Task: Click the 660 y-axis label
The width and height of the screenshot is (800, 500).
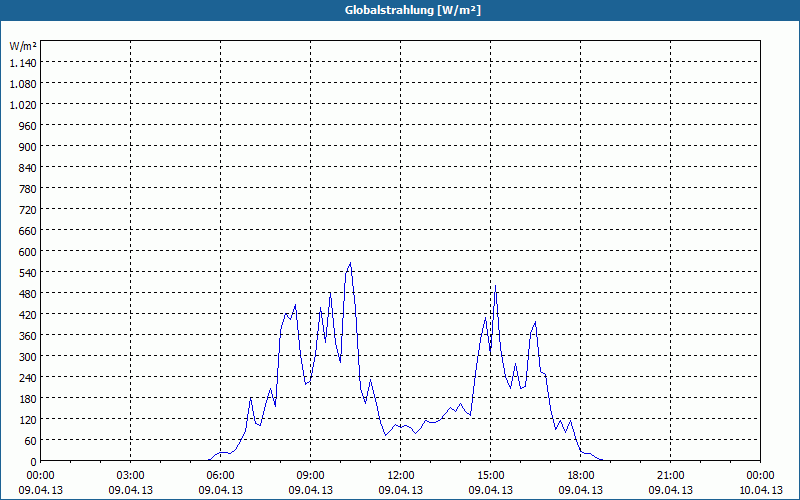Action: click(x=28, y=231)
